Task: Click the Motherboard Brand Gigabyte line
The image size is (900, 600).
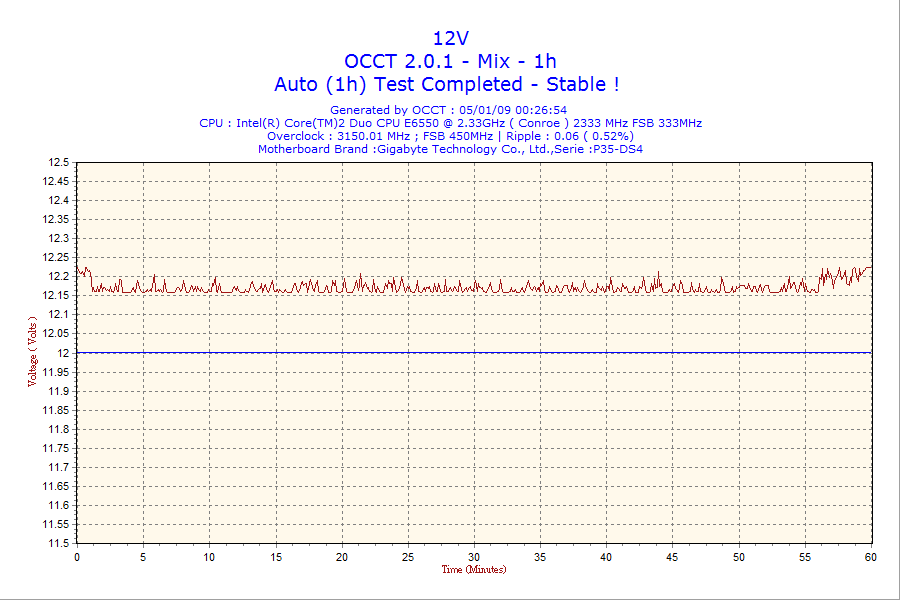Action: (x=451, y=149)
